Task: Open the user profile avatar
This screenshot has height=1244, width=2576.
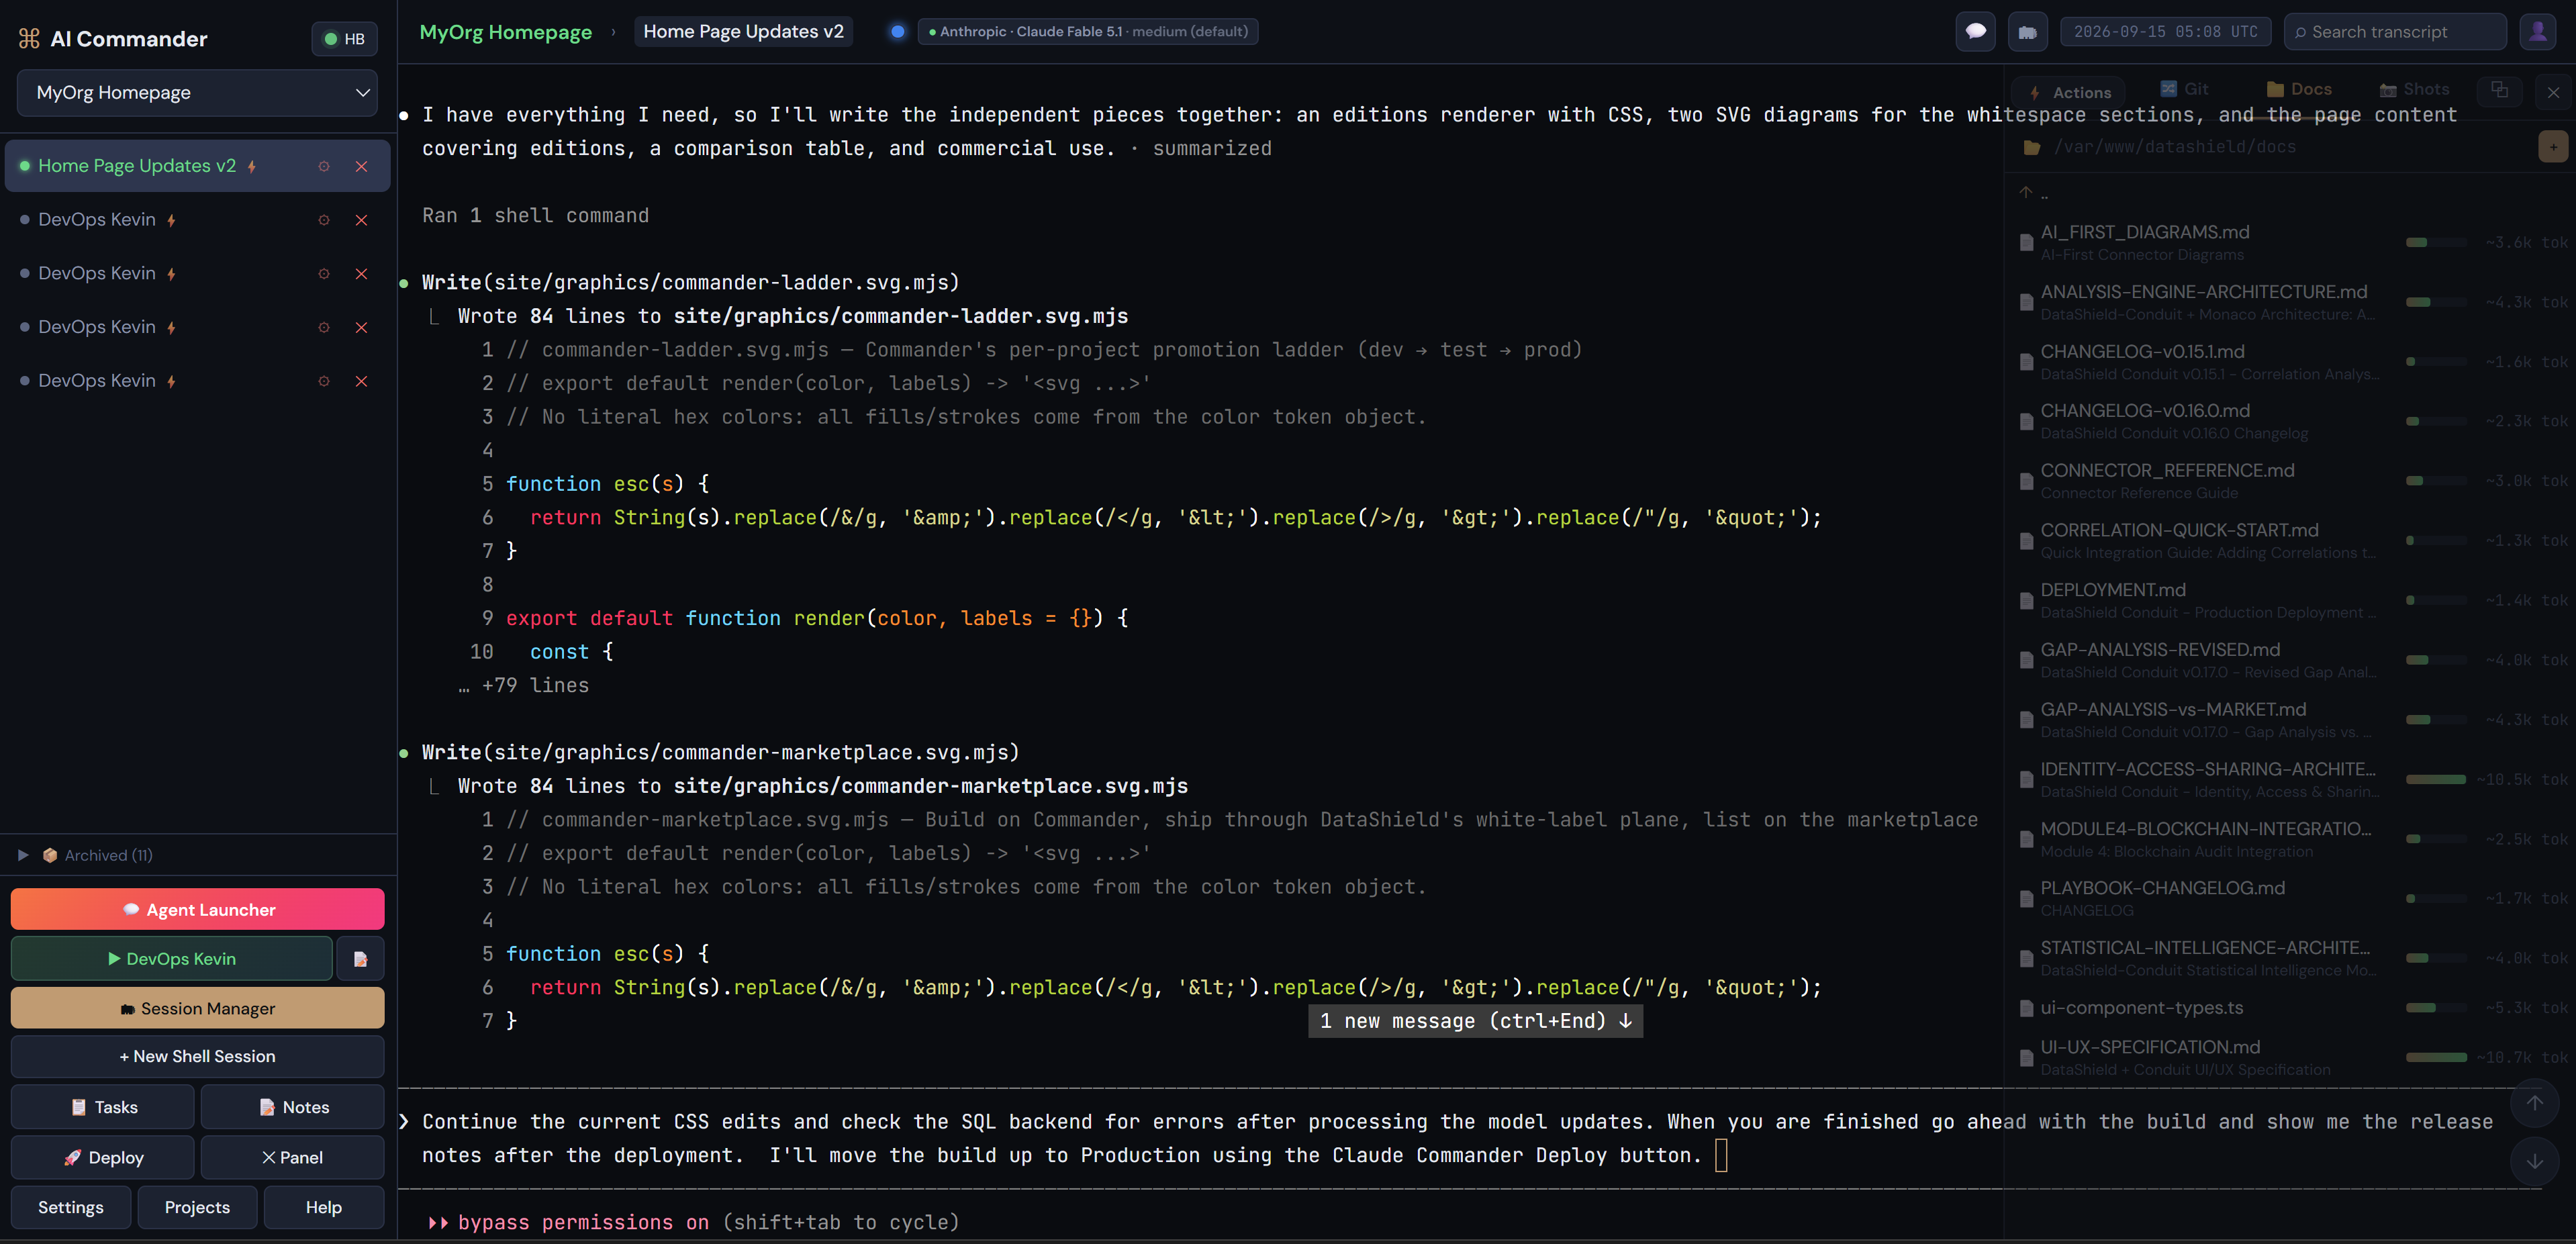Action: (2537, 32)
